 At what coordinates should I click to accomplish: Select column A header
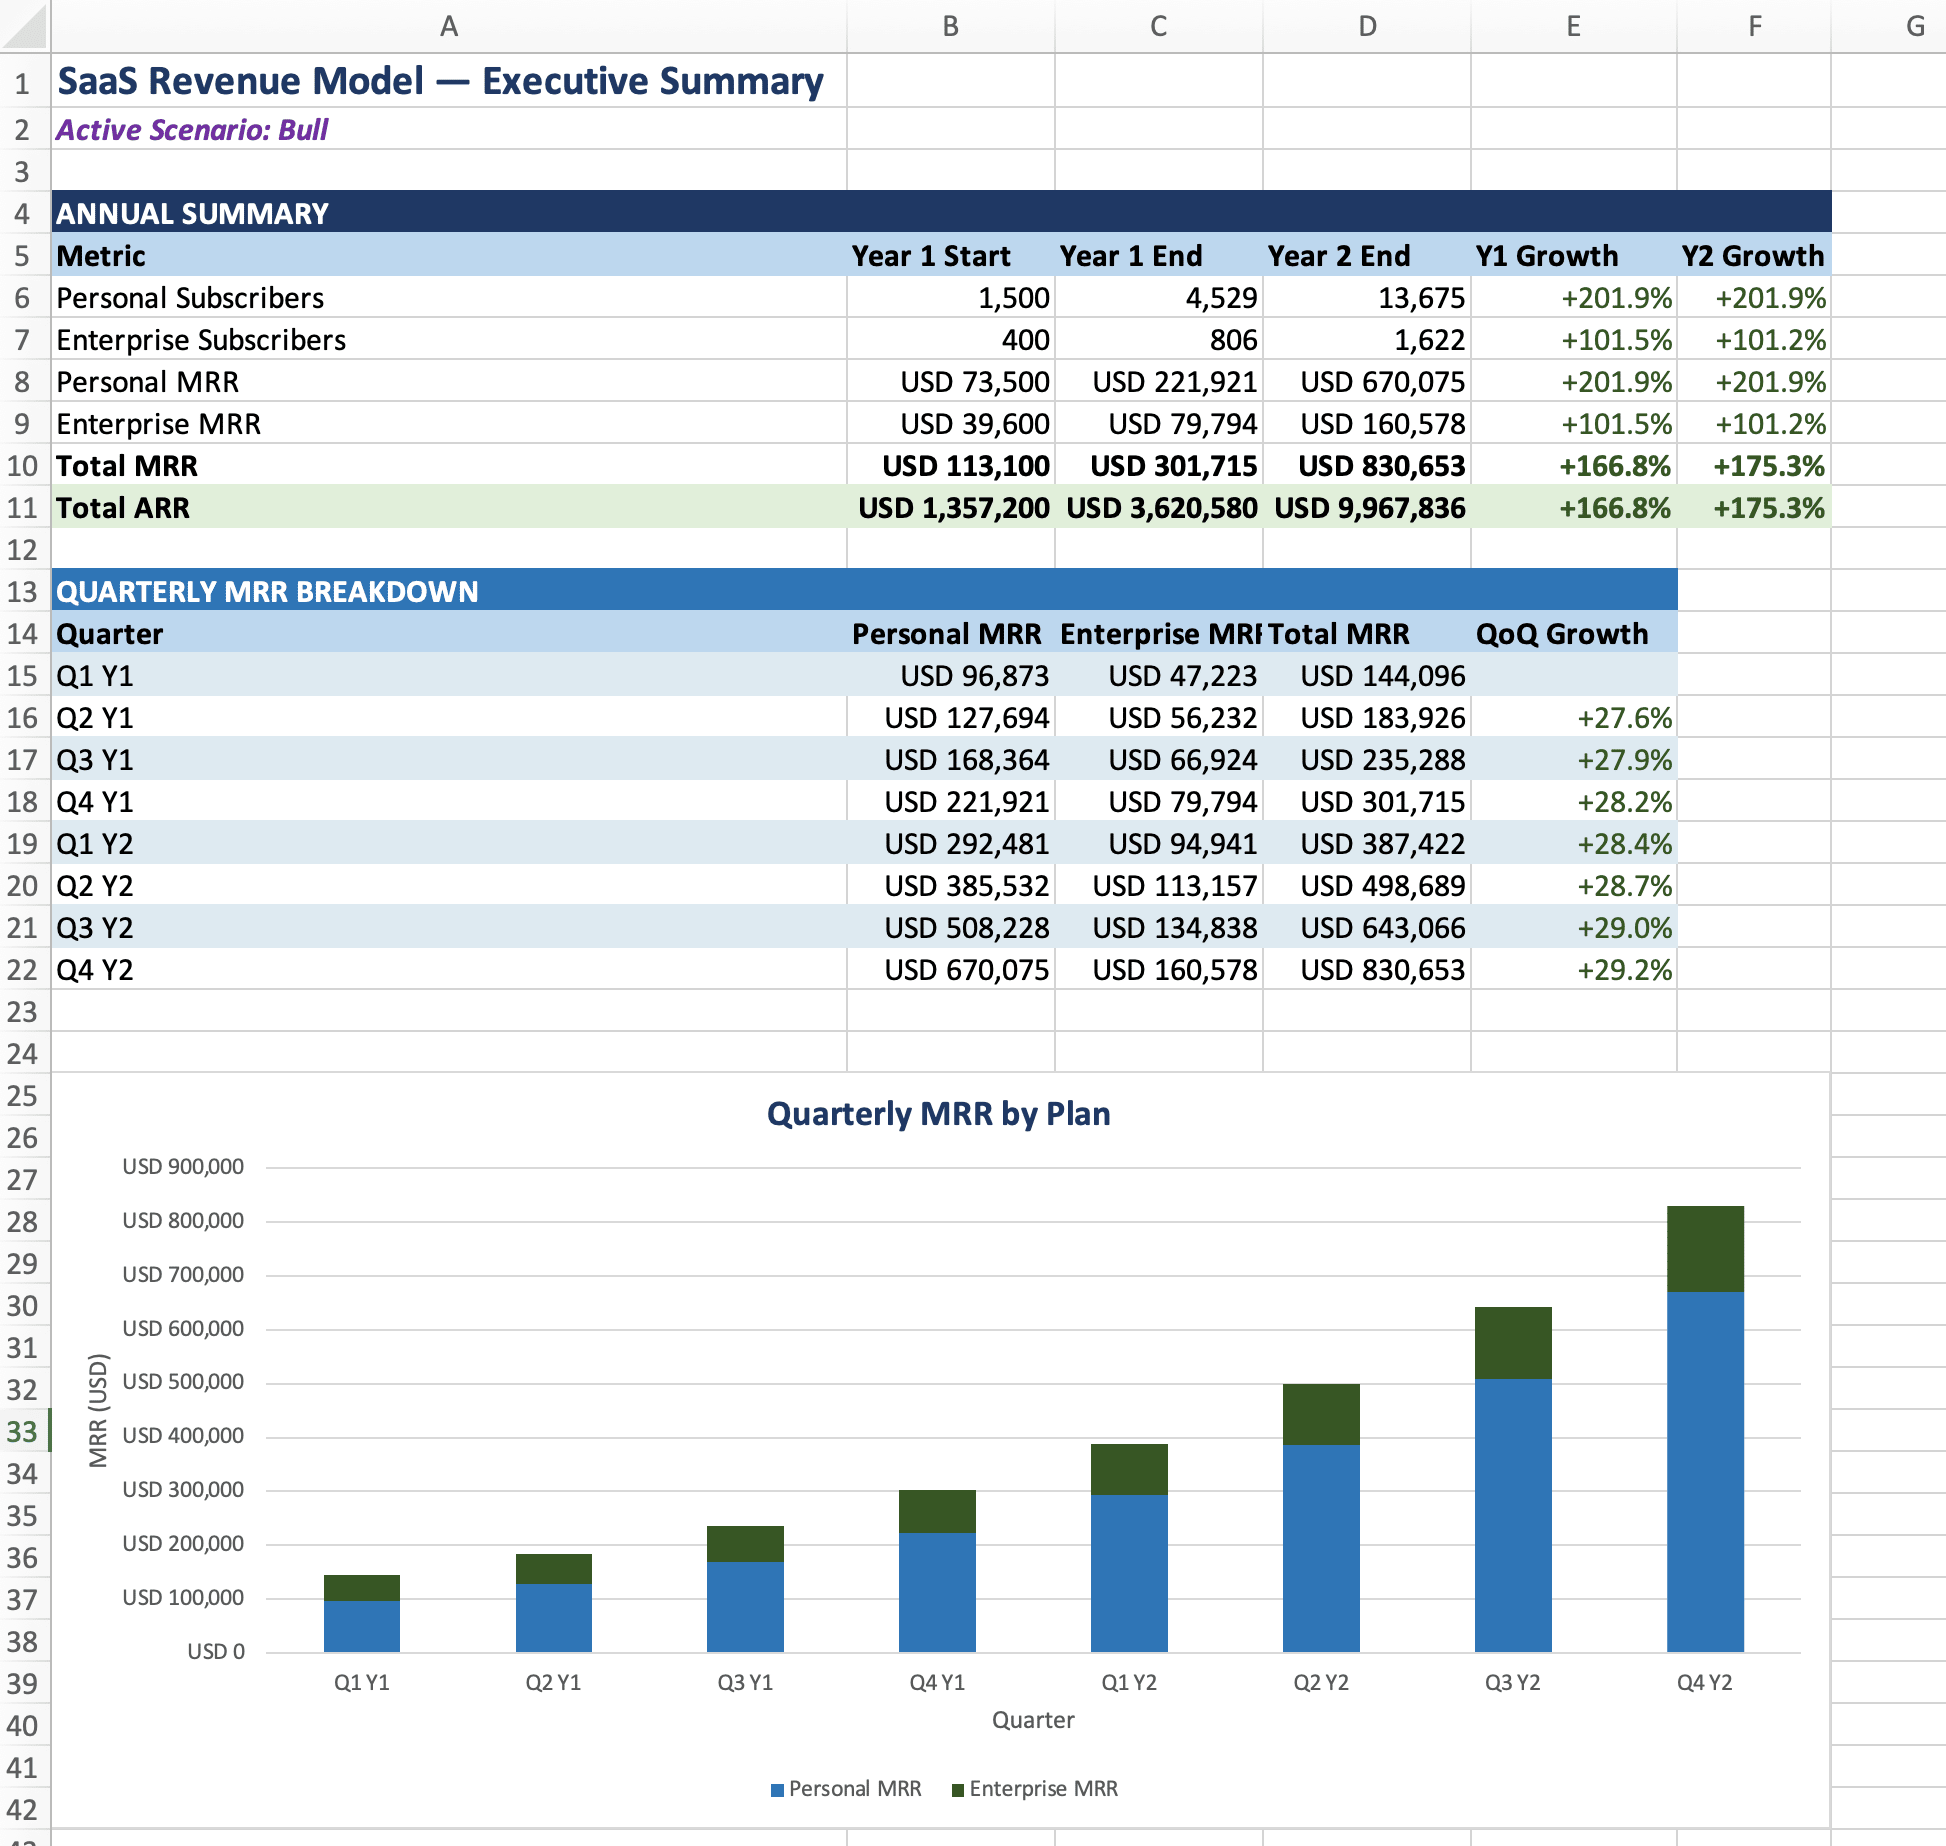click(x=449, y=26)
